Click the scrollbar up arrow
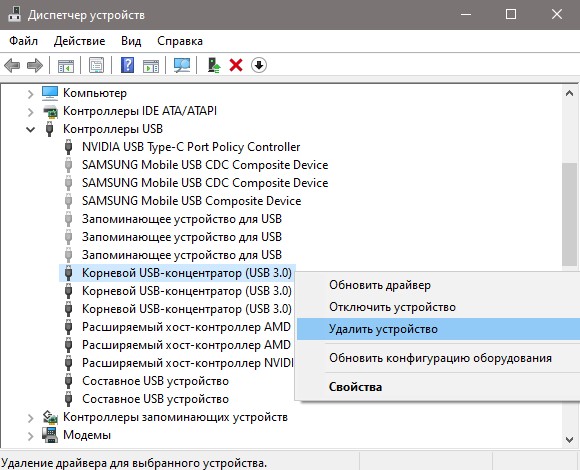Screen dimensions: 580x470 (x=570, y=93)
